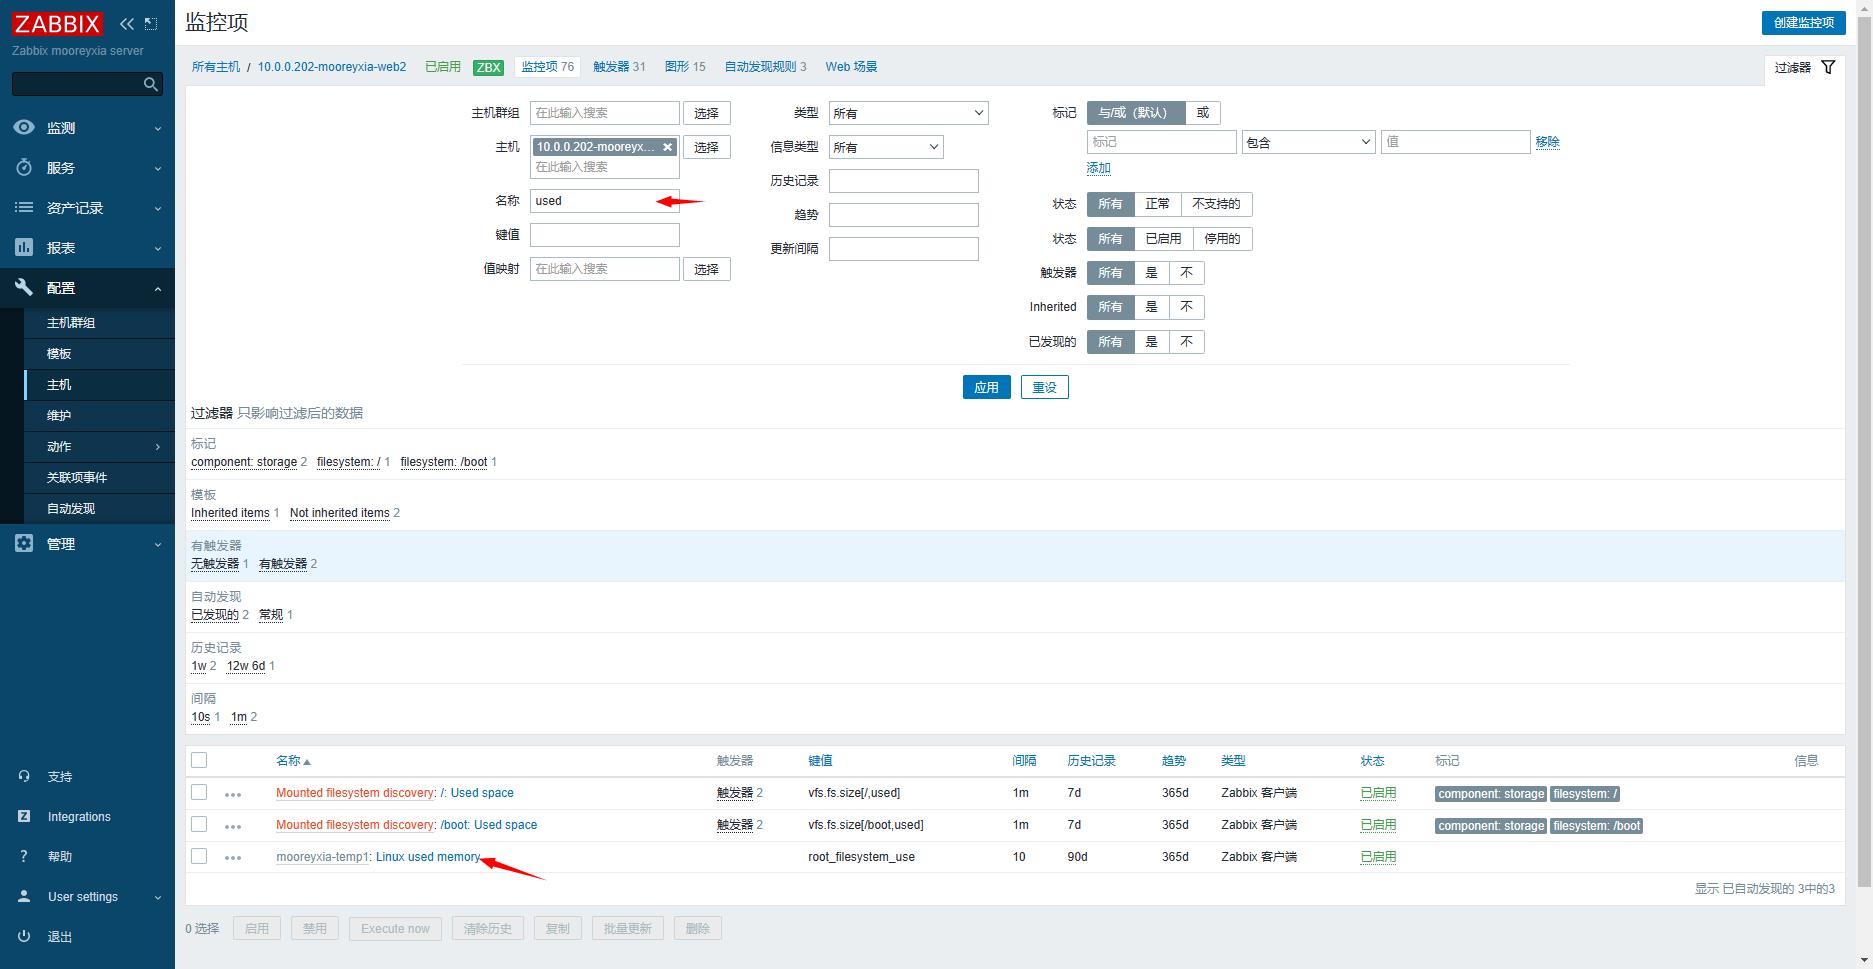Toggle the filter funnel icon
The image size is (1873, 969).
point(1828,67)
